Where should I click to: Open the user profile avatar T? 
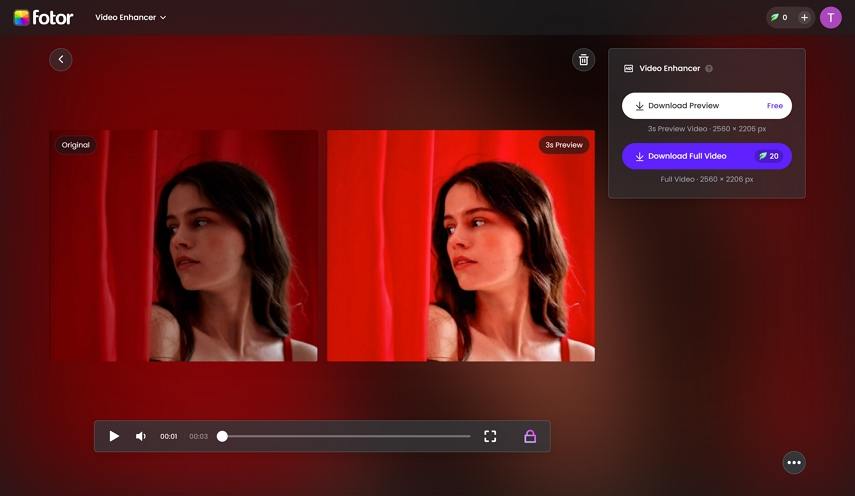point(830,17)
